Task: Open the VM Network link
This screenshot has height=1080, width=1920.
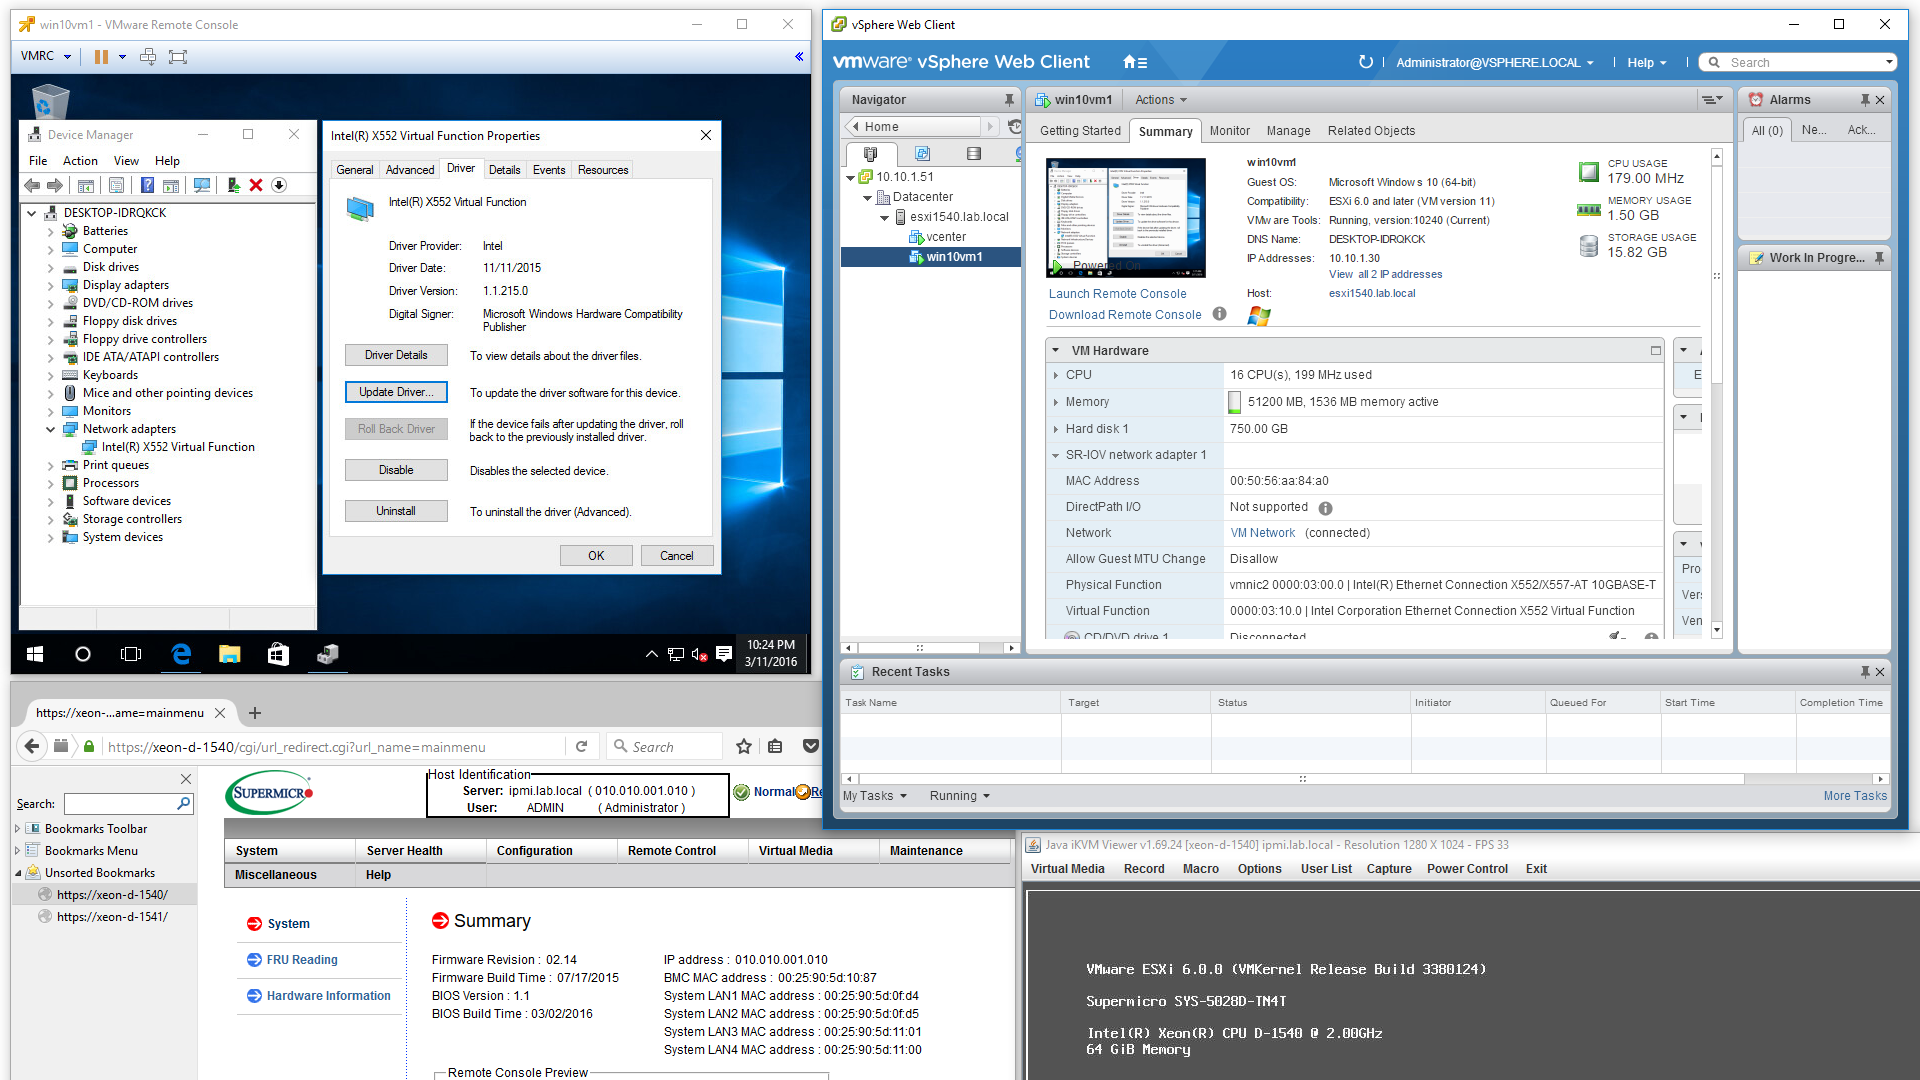Action: point(1262,533)
